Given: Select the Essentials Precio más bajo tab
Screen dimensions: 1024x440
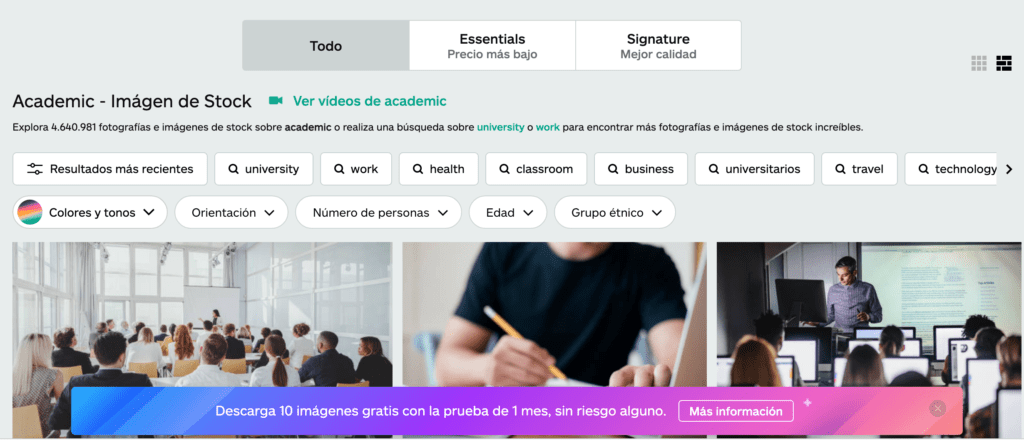Looking at the screenshot, I should coord(492,46).
